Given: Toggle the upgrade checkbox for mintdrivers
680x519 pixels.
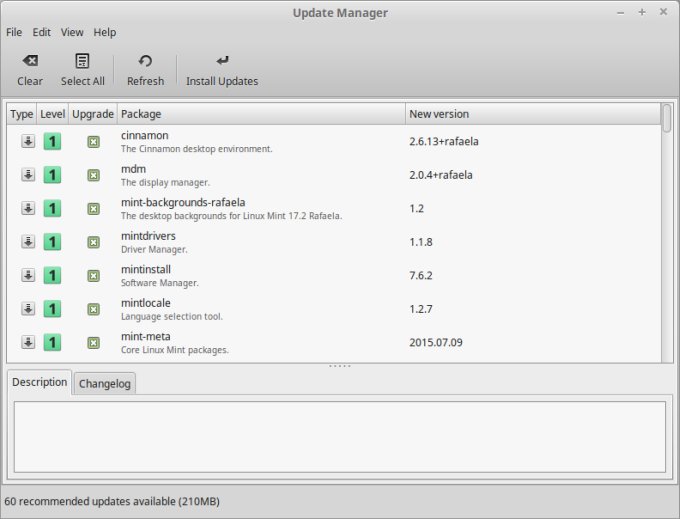Looking at the screenshot, I should pyautogui.click(x=93, y=242).
